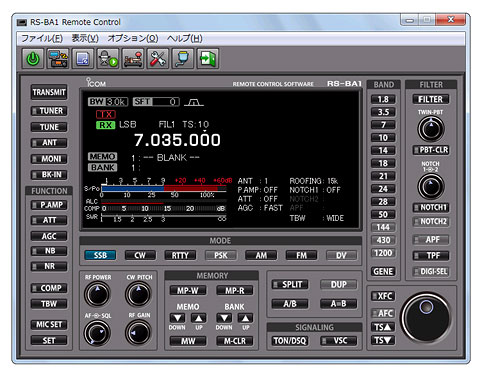Toggle the P.AMP function button
The image size is (482, 377).
tap(49, 205)
